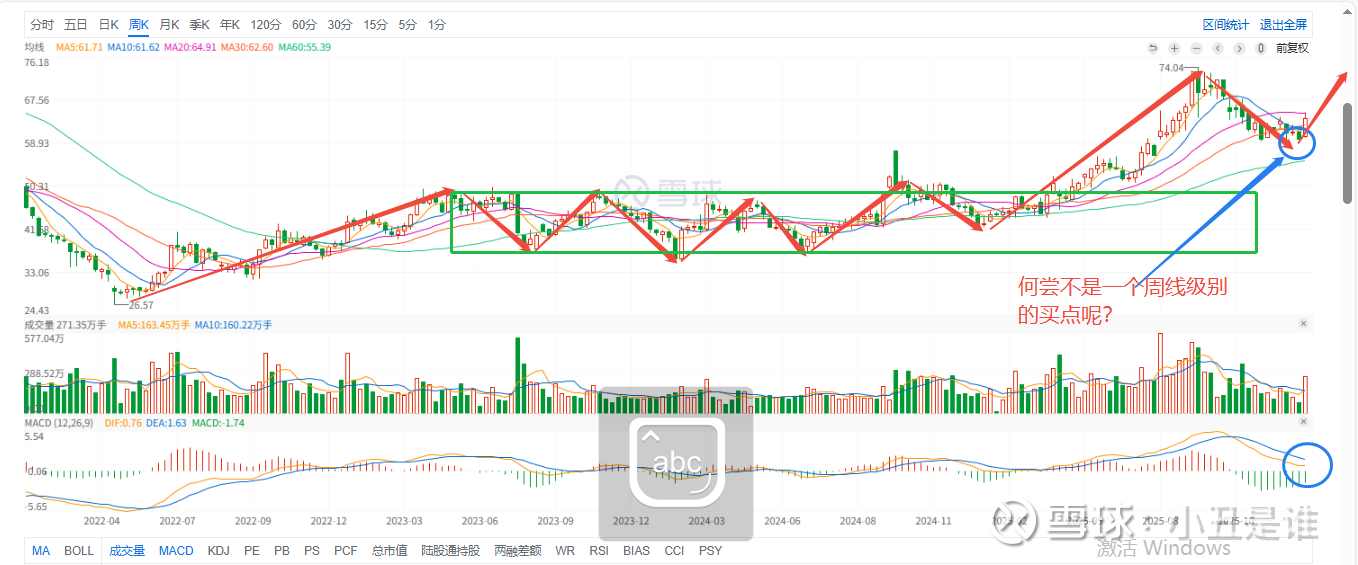Click the MA30:62.60 moving average label

(x=247, y=47)
